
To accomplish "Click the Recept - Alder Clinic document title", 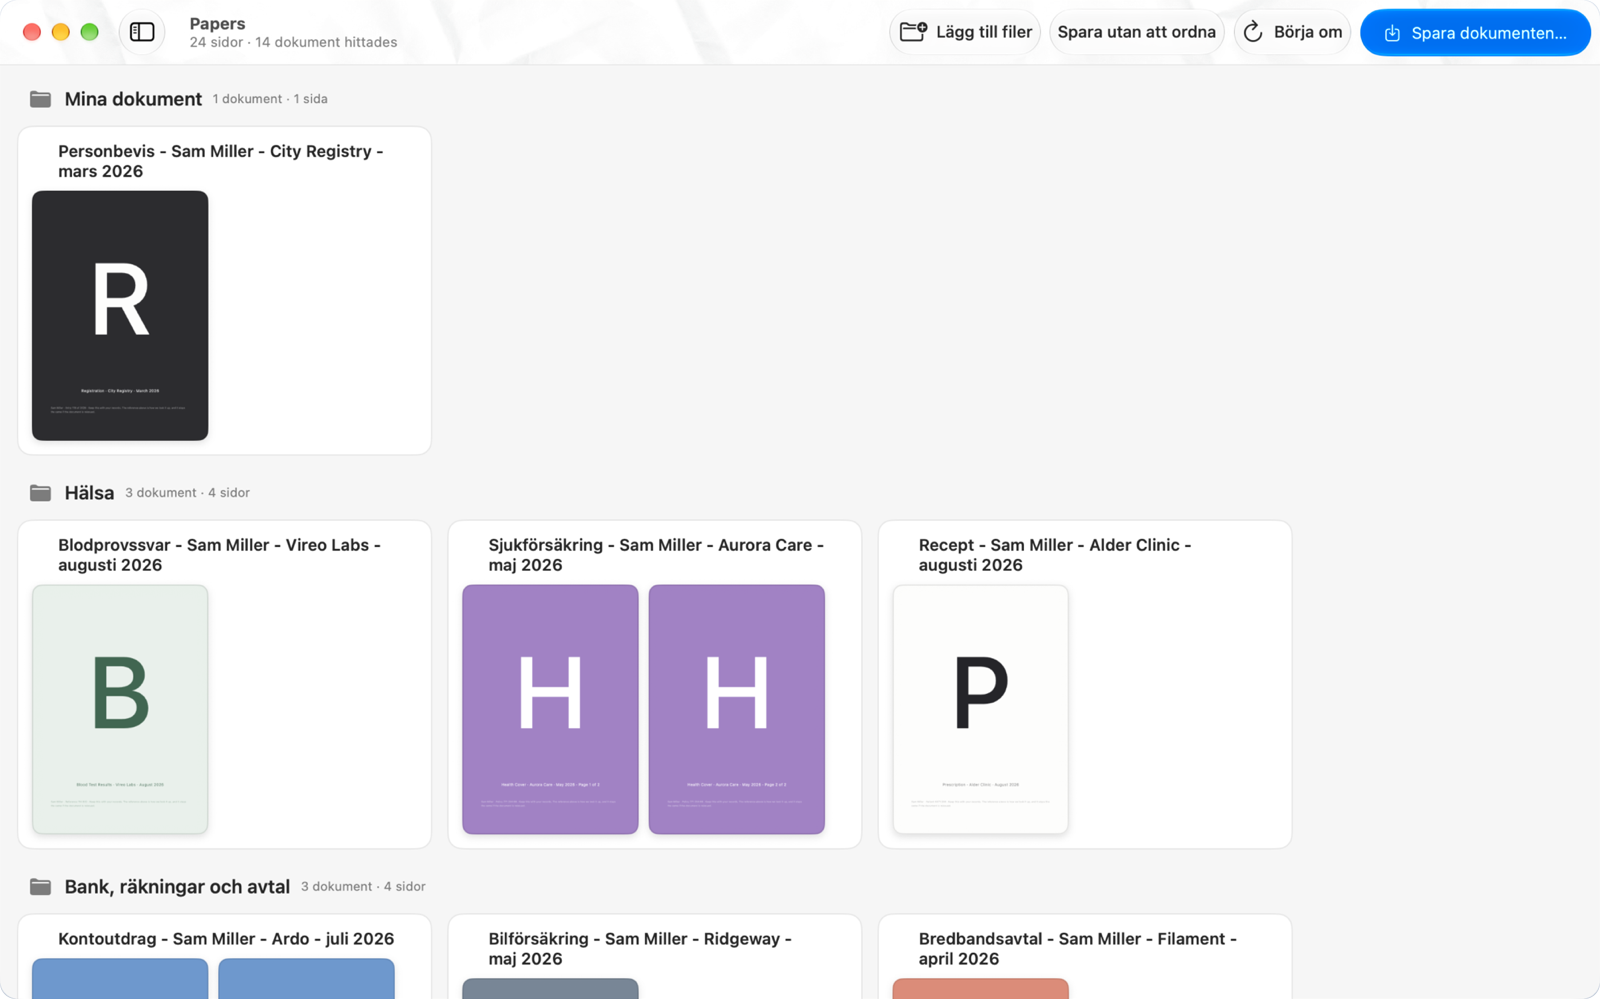I will [1055, 555].
